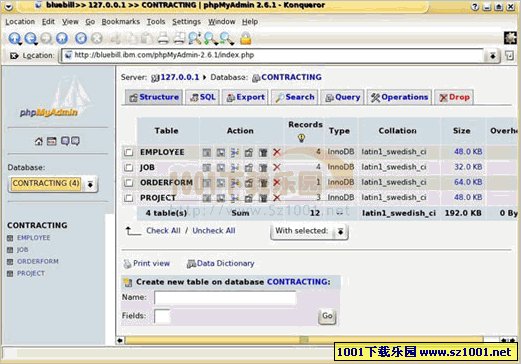This screenshot has width=521, height=364.
Task: Switch to the SQL tab
Action: point(202,97)
